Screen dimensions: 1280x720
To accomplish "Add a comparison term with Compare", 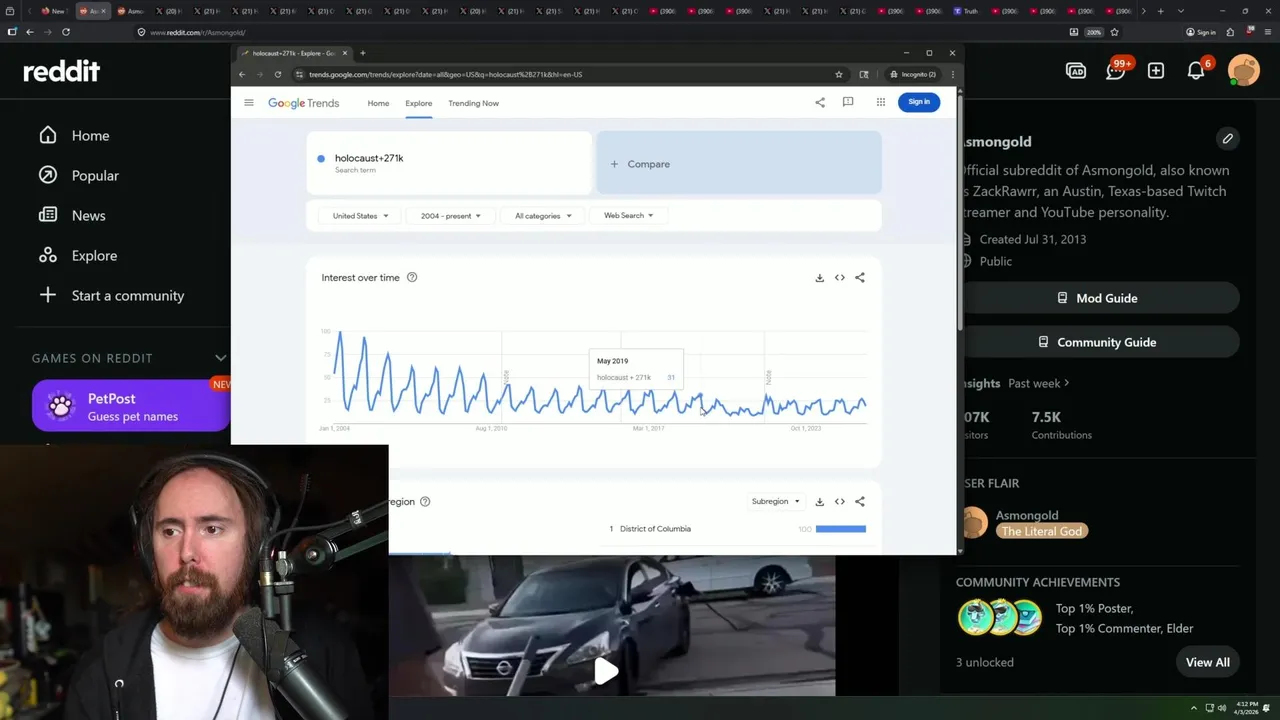I will click(739, 164).
